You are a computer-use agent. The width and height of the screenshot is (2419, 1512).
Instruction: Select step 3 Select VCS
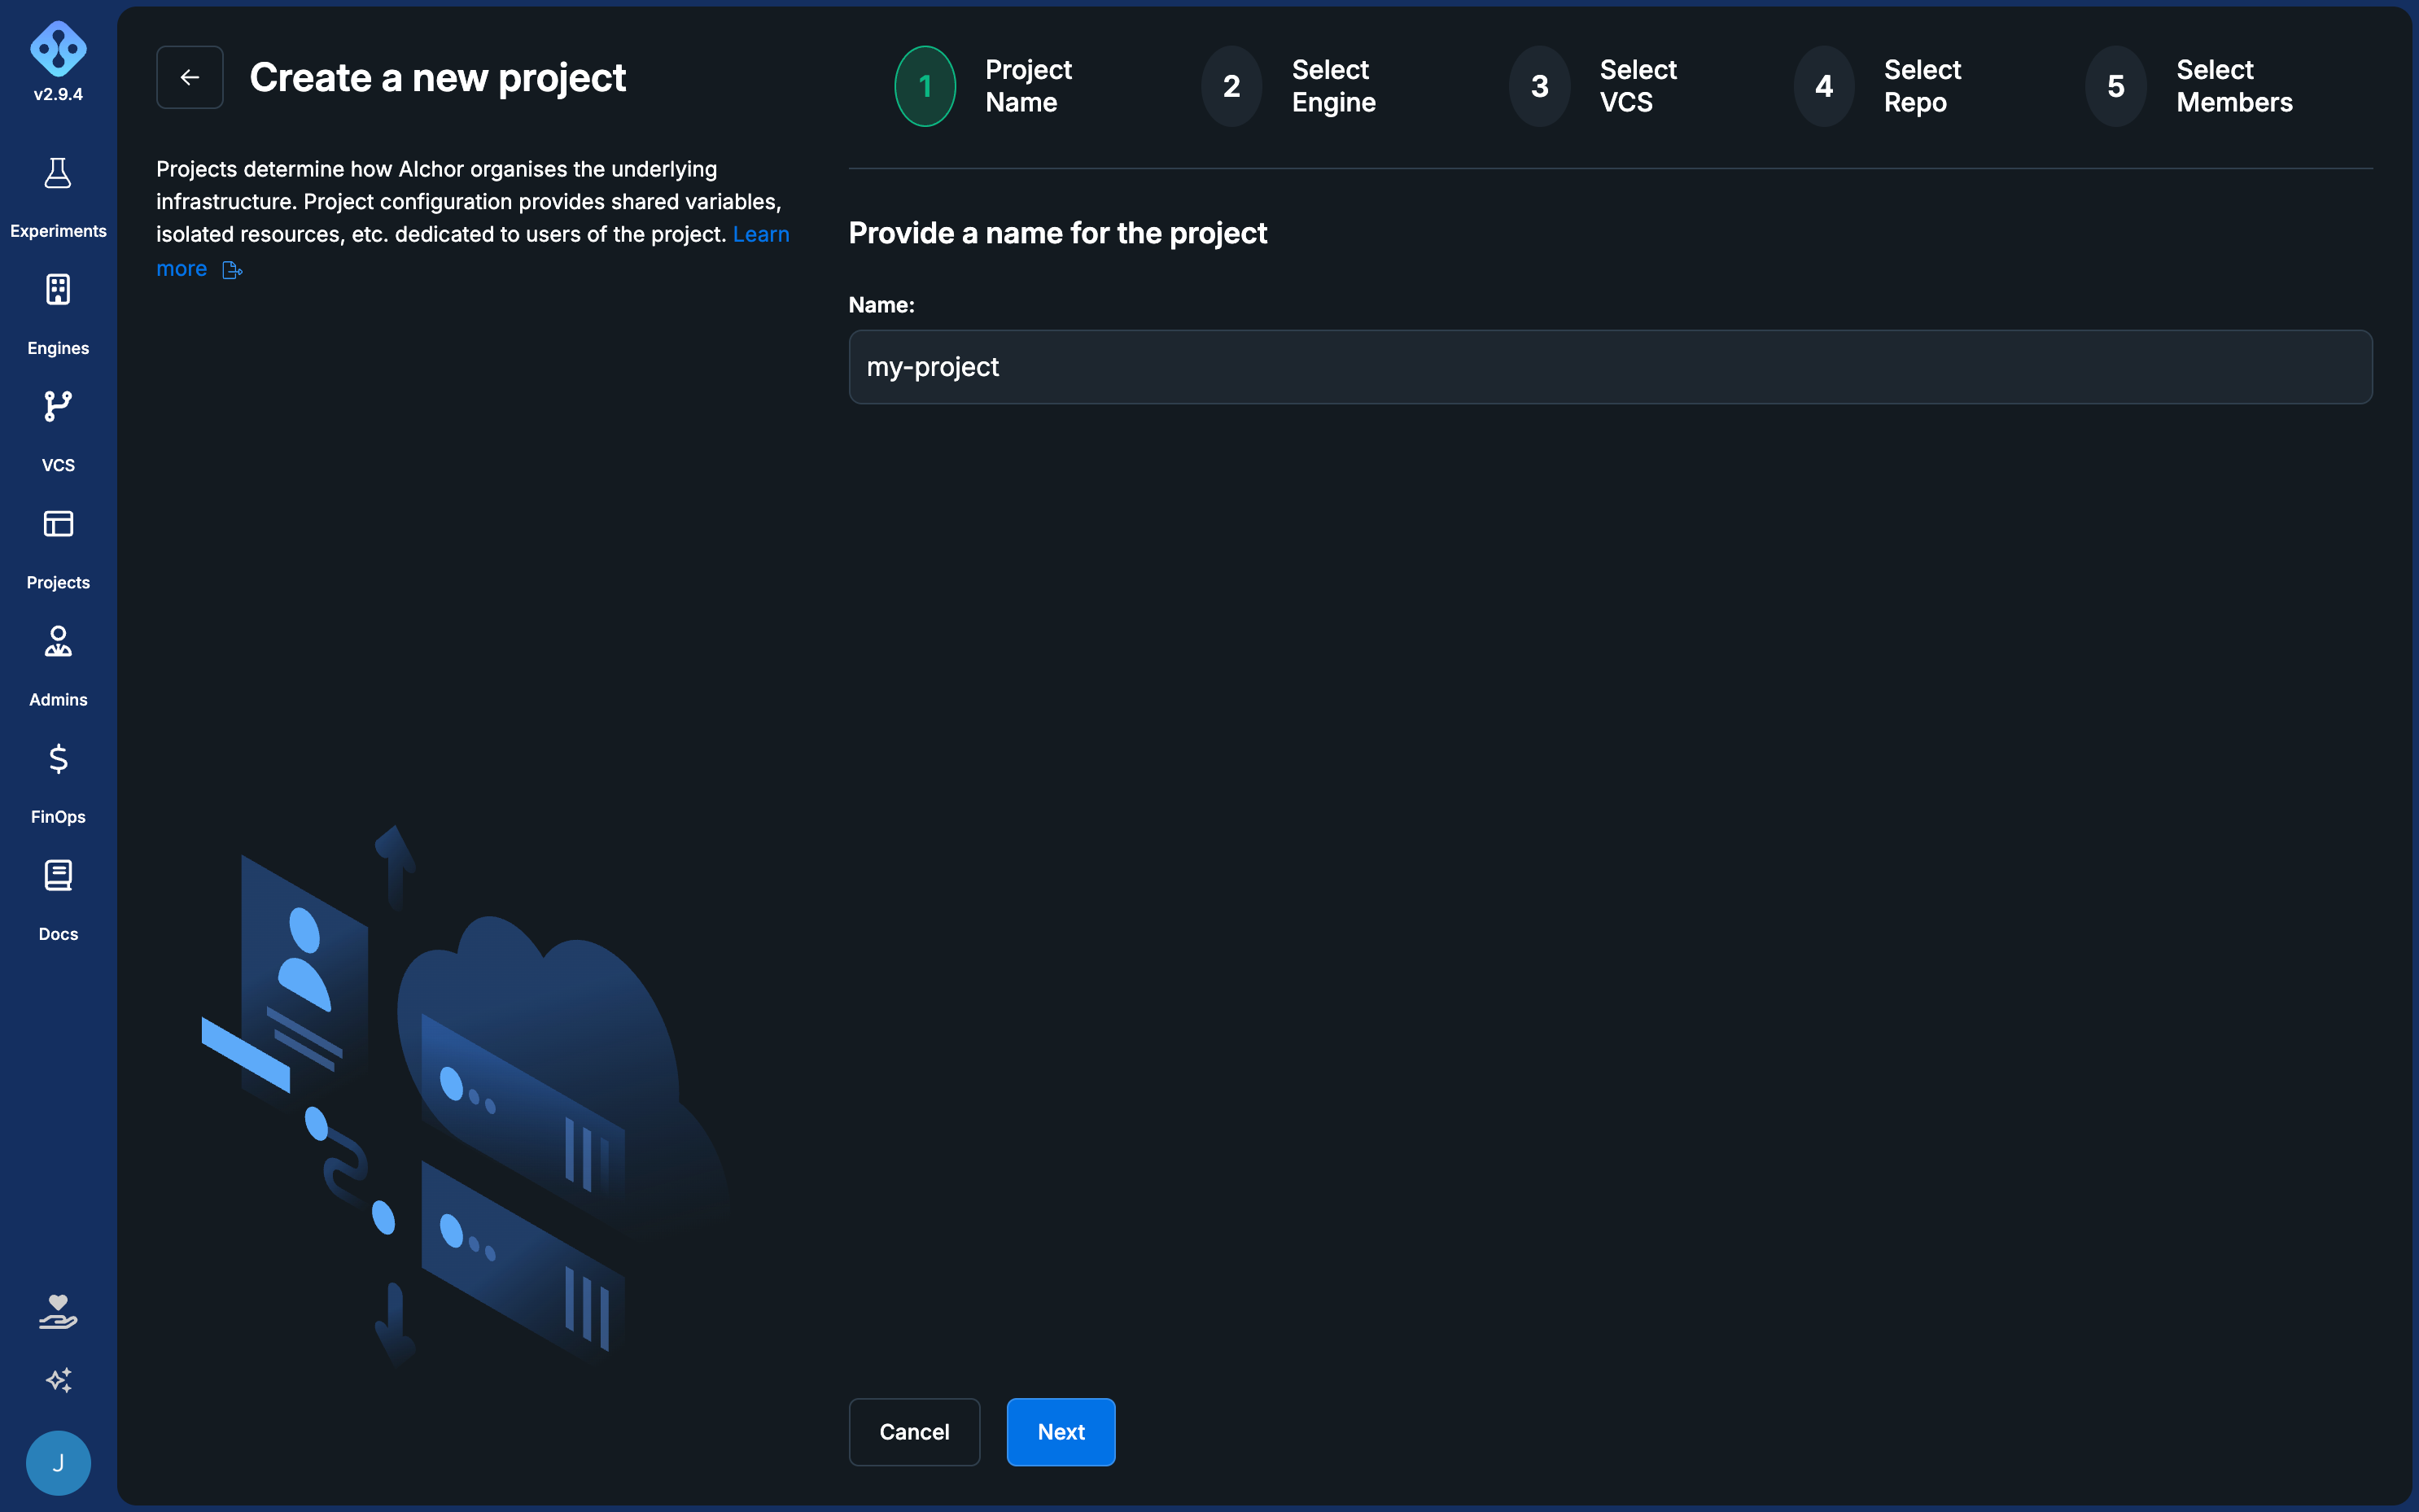pyautogui.click(x=1592, y=86)
